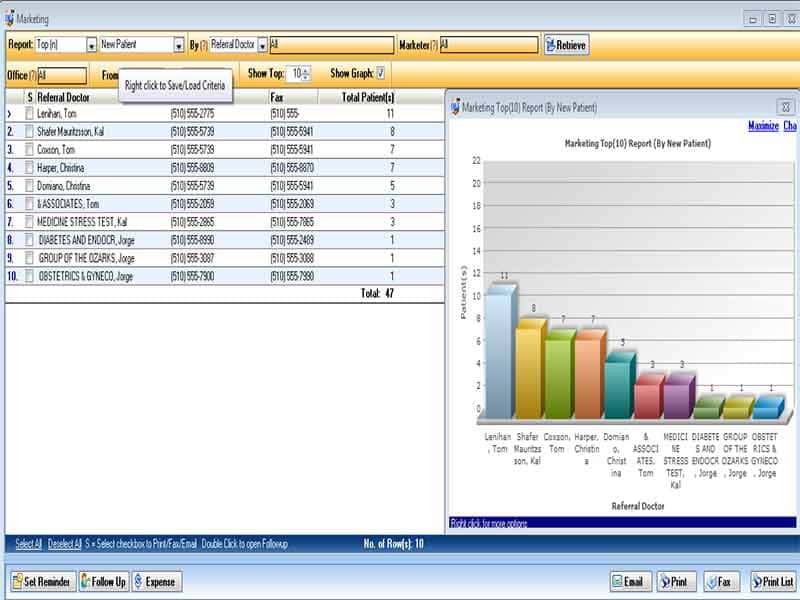Open the New Patient dropdown
Screen dimensions: 800x600
pos(179,45)
